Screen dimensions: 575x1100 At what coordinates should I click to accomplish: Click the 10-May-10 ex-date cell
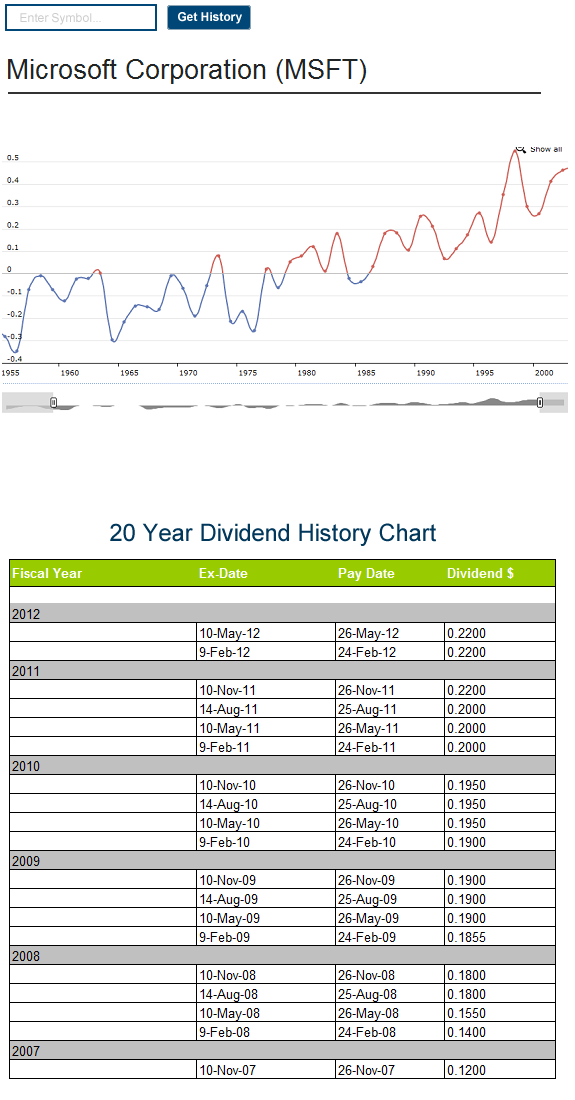tap(266, 822)
